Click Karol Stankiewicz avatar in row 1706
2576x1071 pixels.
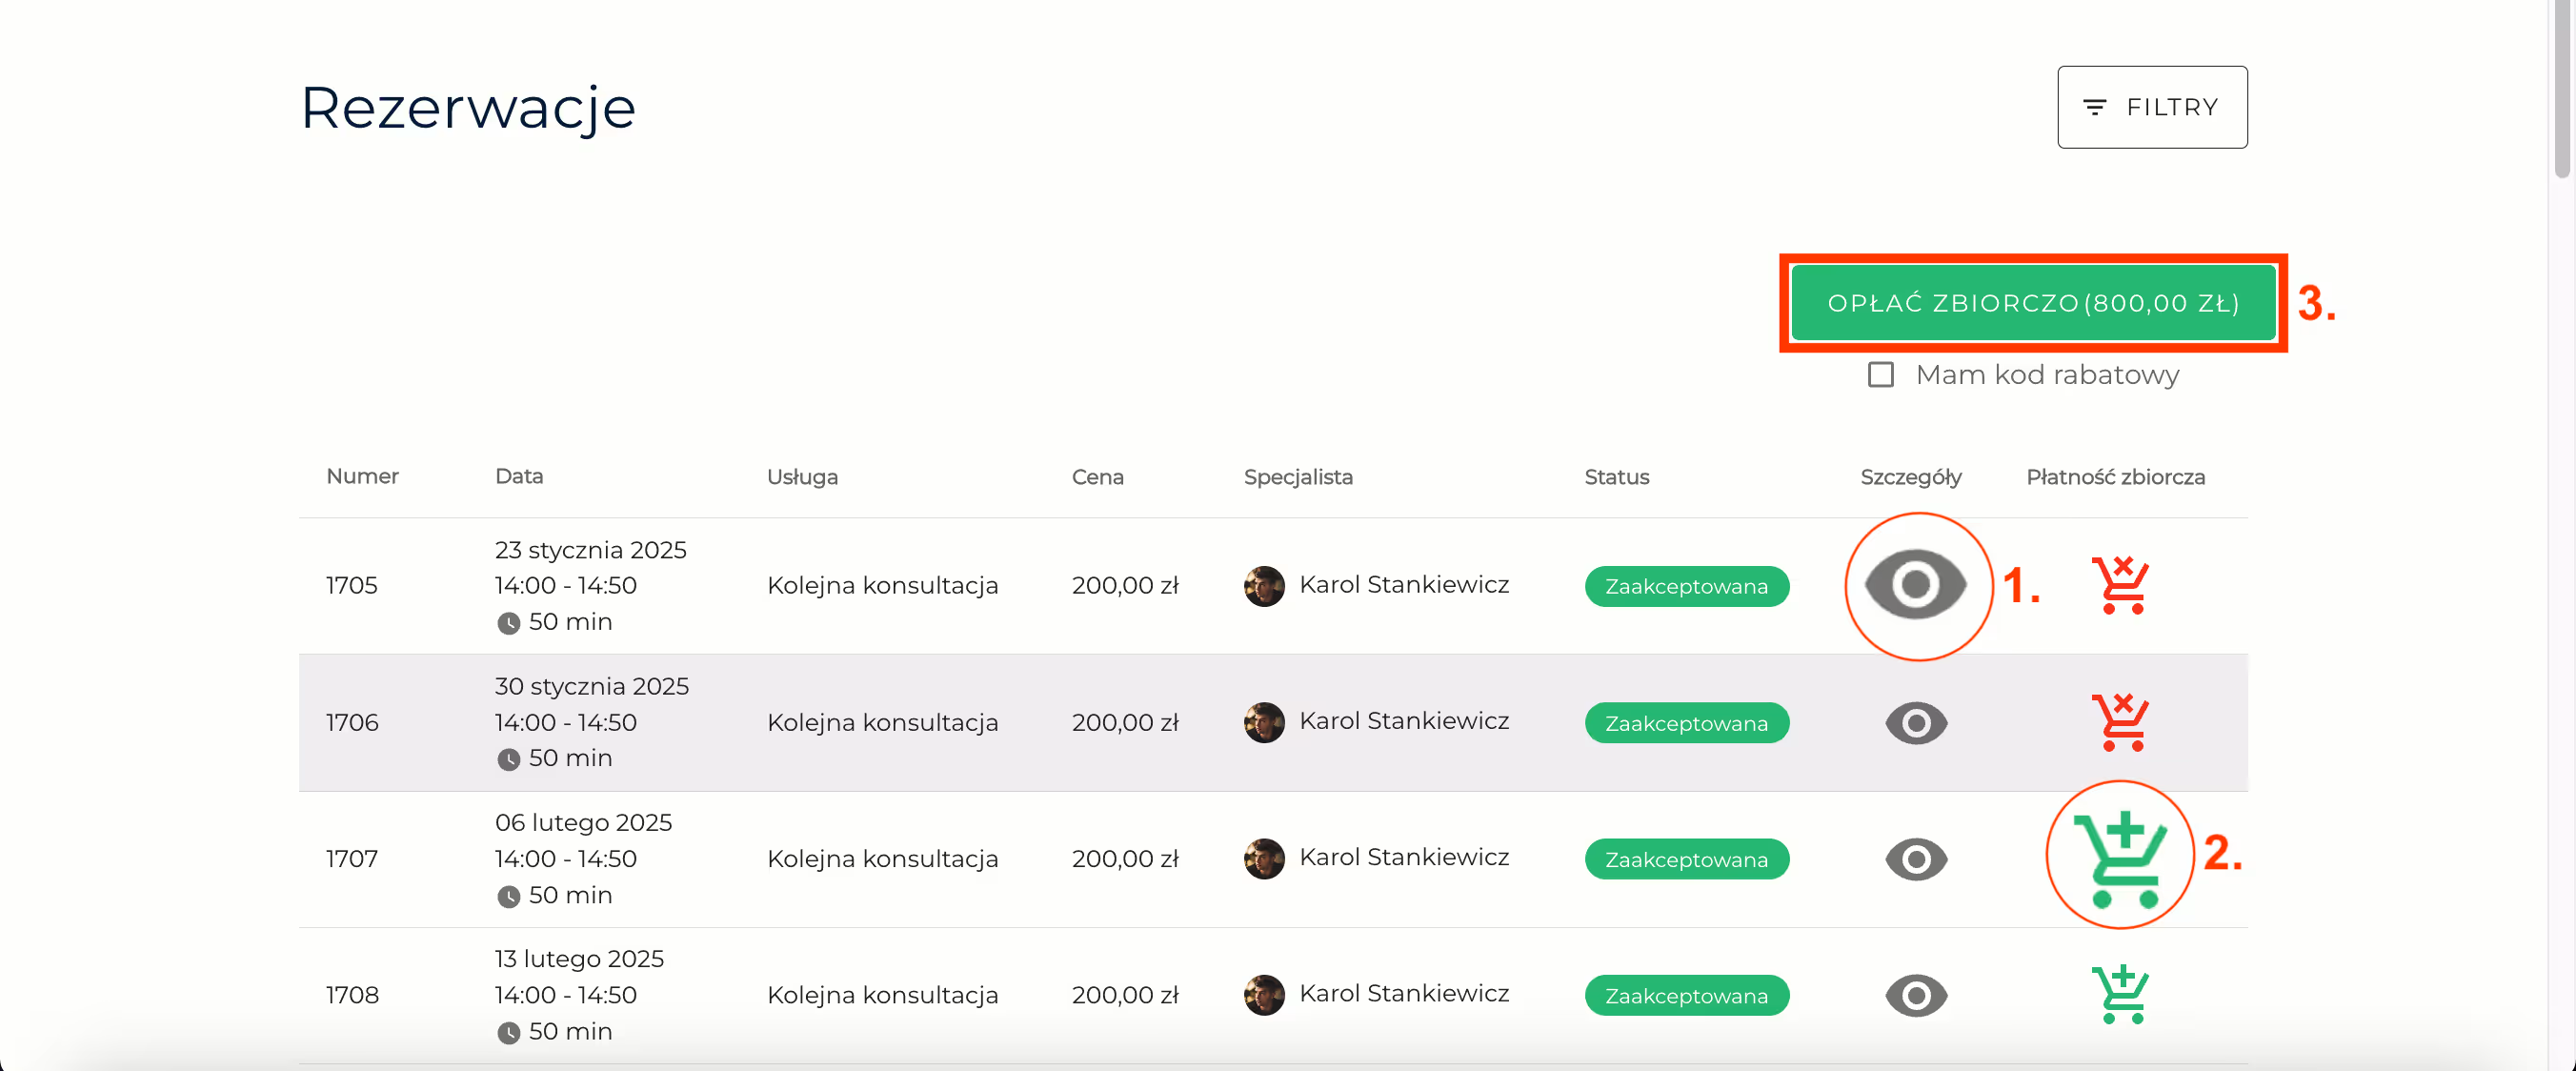pos(1263,722)
